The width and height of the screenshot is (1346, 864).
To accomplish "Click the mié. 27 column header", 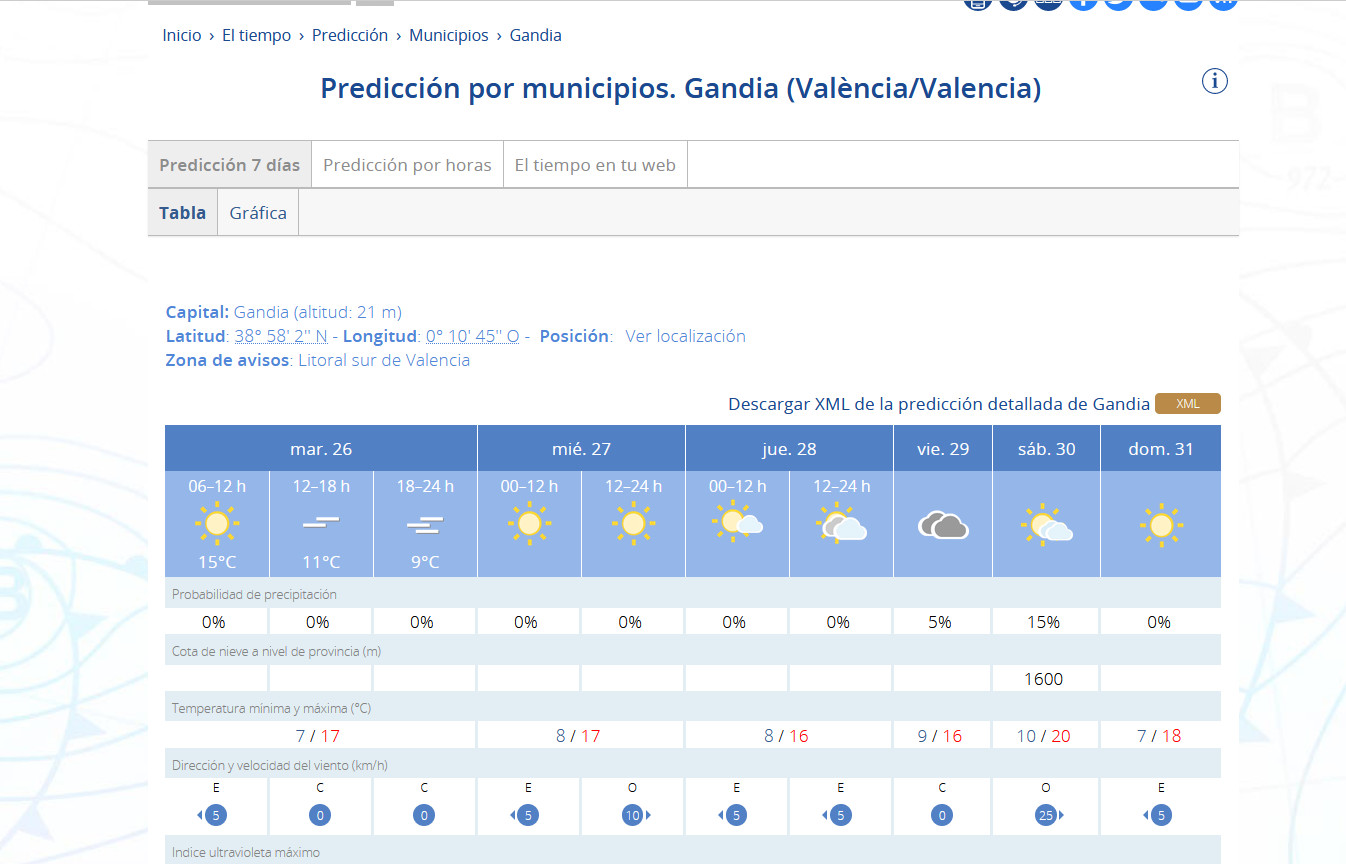I will click(x=581, y=449).
